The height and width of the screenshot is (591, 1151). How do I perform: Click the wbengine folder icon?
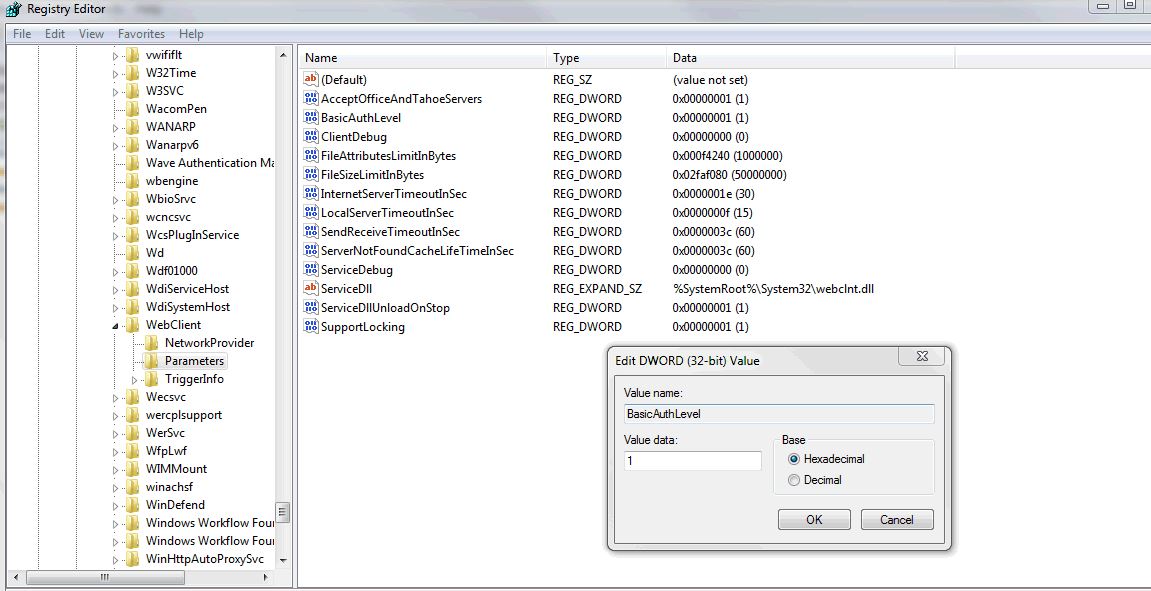click(x=132, y=181)
